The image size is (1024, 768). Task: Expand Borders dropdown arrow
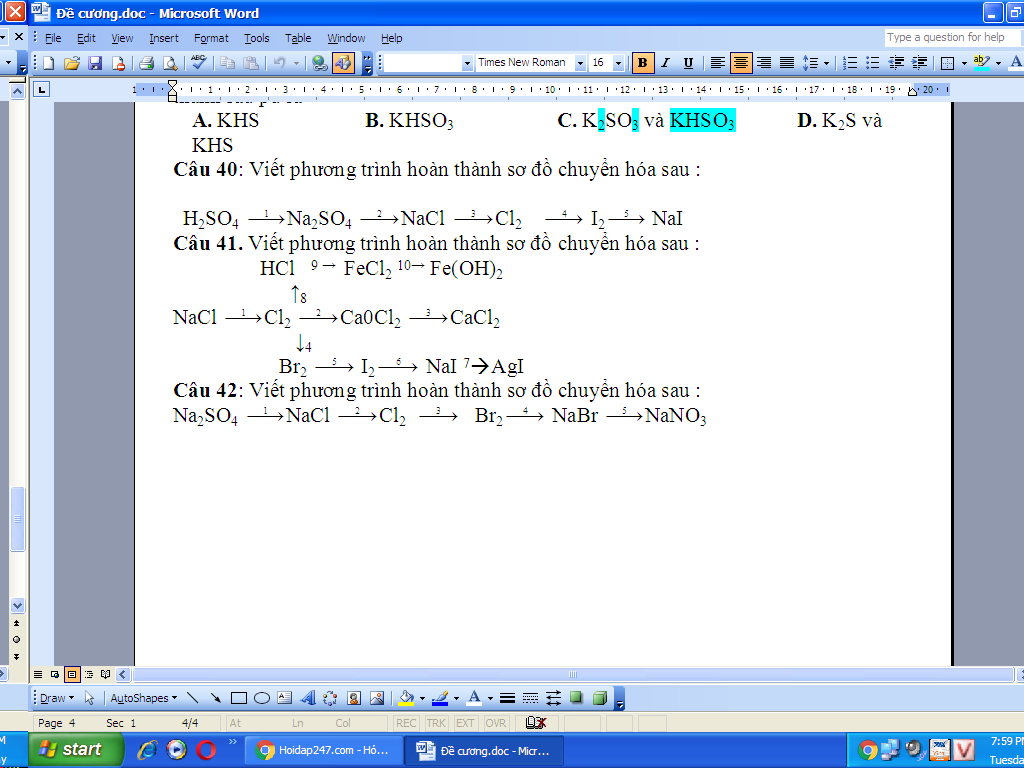tap(965, 63)
